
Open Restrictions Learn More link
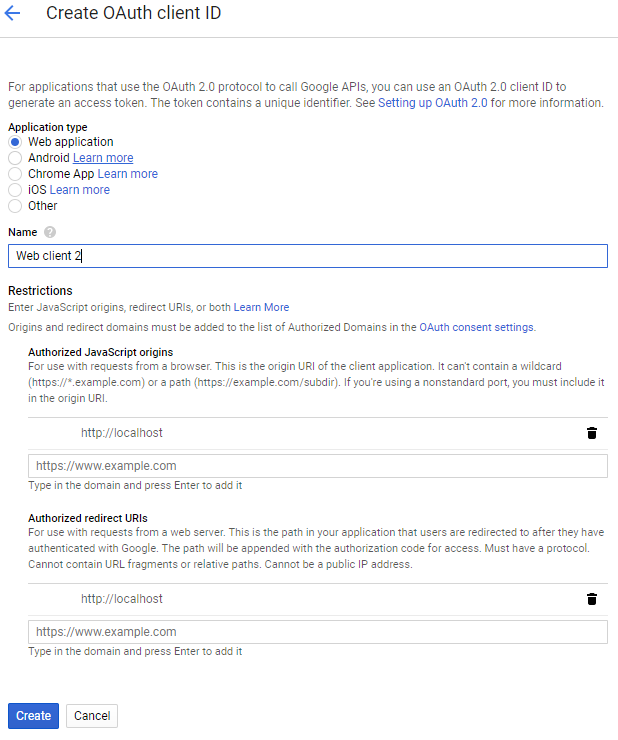click(x=261, y=307)
